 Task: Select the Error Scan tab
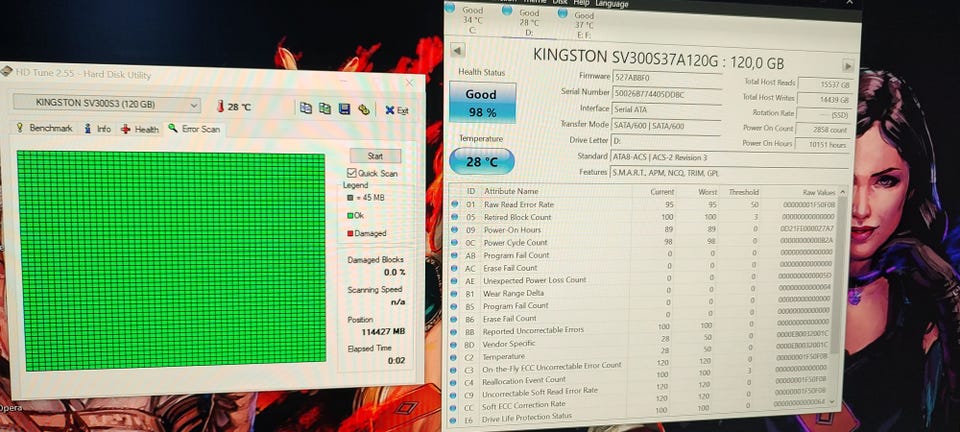coord(195,129)
